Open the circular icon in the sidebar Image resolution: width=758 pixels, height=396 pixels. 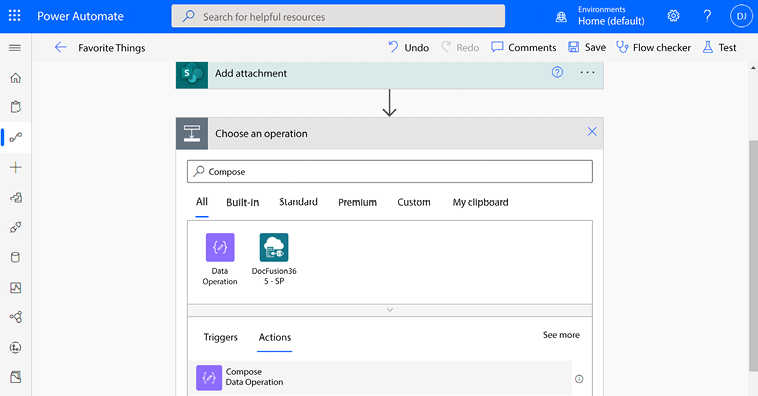(15, 348)
